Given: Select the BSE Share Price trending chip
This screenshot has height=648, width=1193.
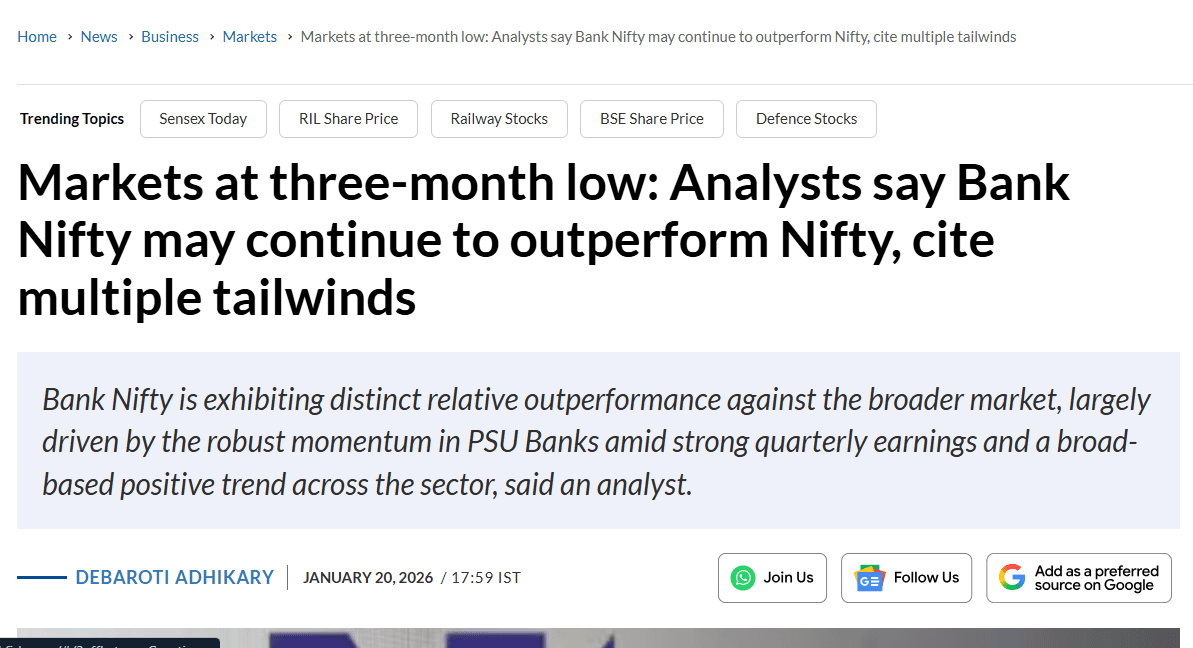Looking at the screenshot, I should pyautogui.click(x=651, y=118).
